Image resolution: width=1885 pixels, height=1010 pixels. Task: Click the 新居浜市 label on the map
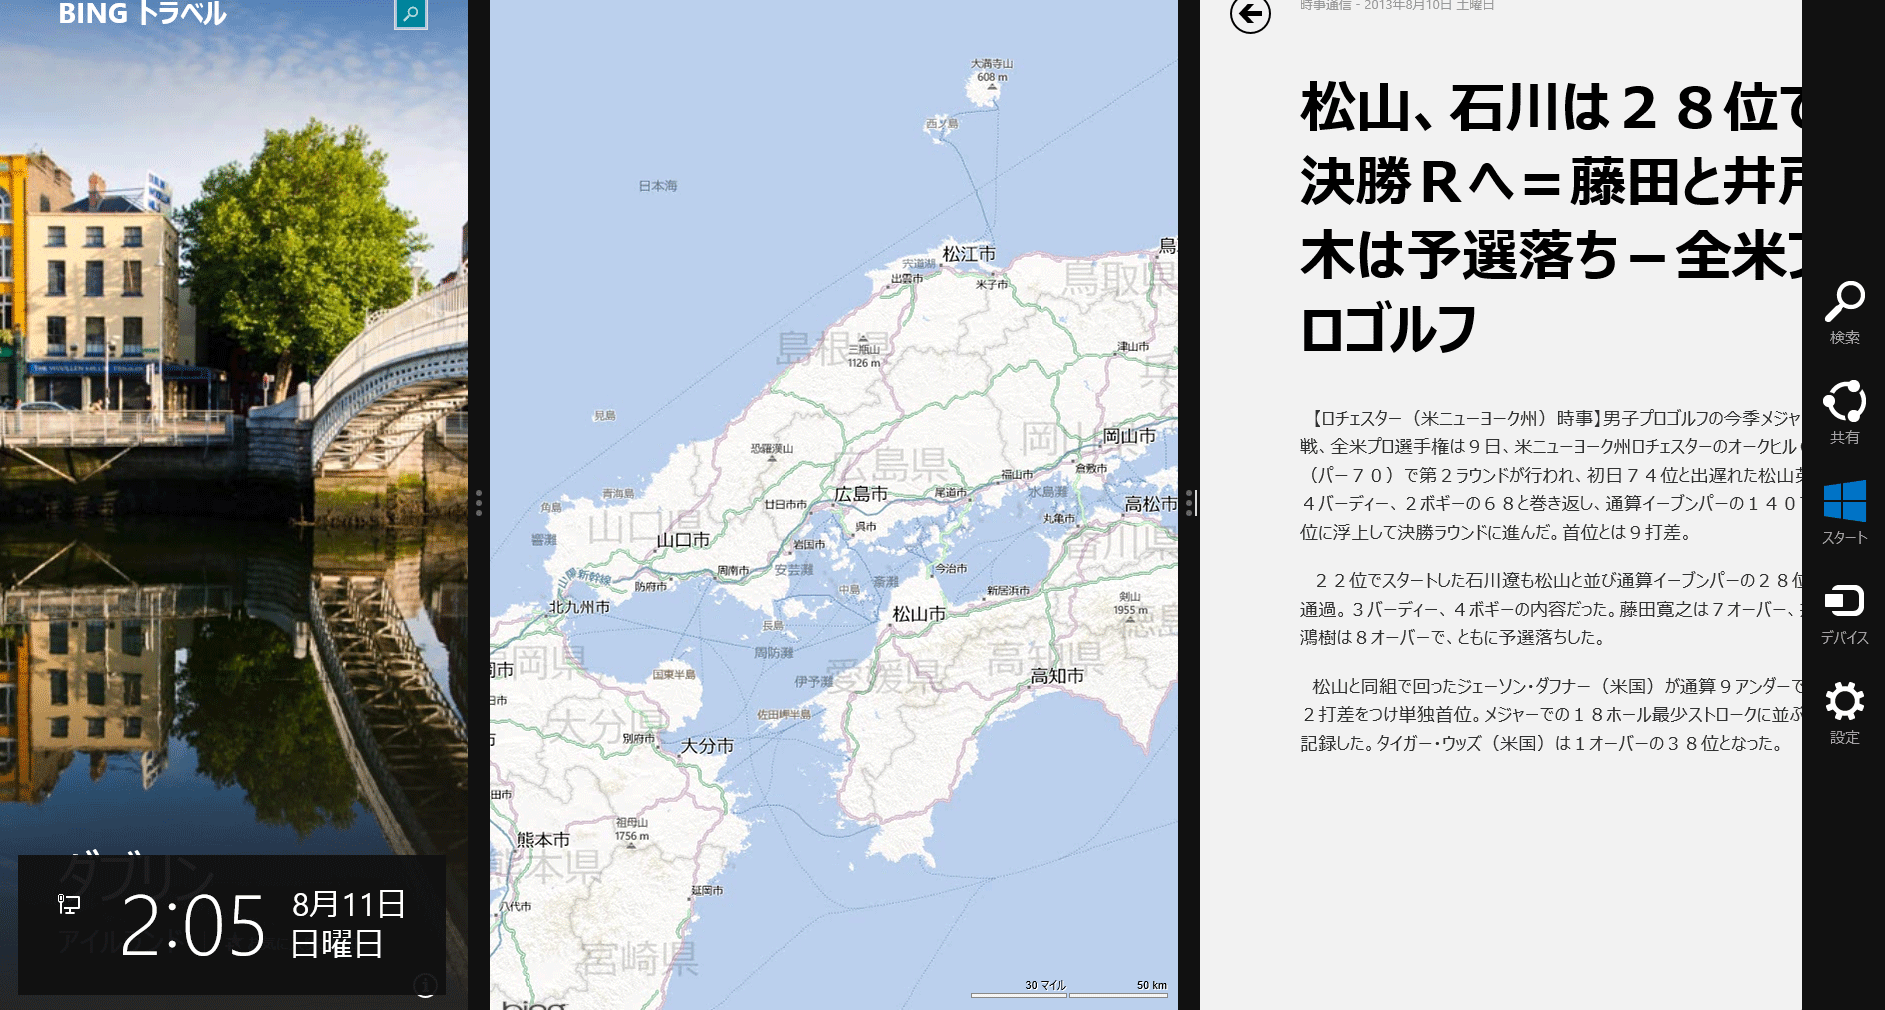click(1008, 591)
